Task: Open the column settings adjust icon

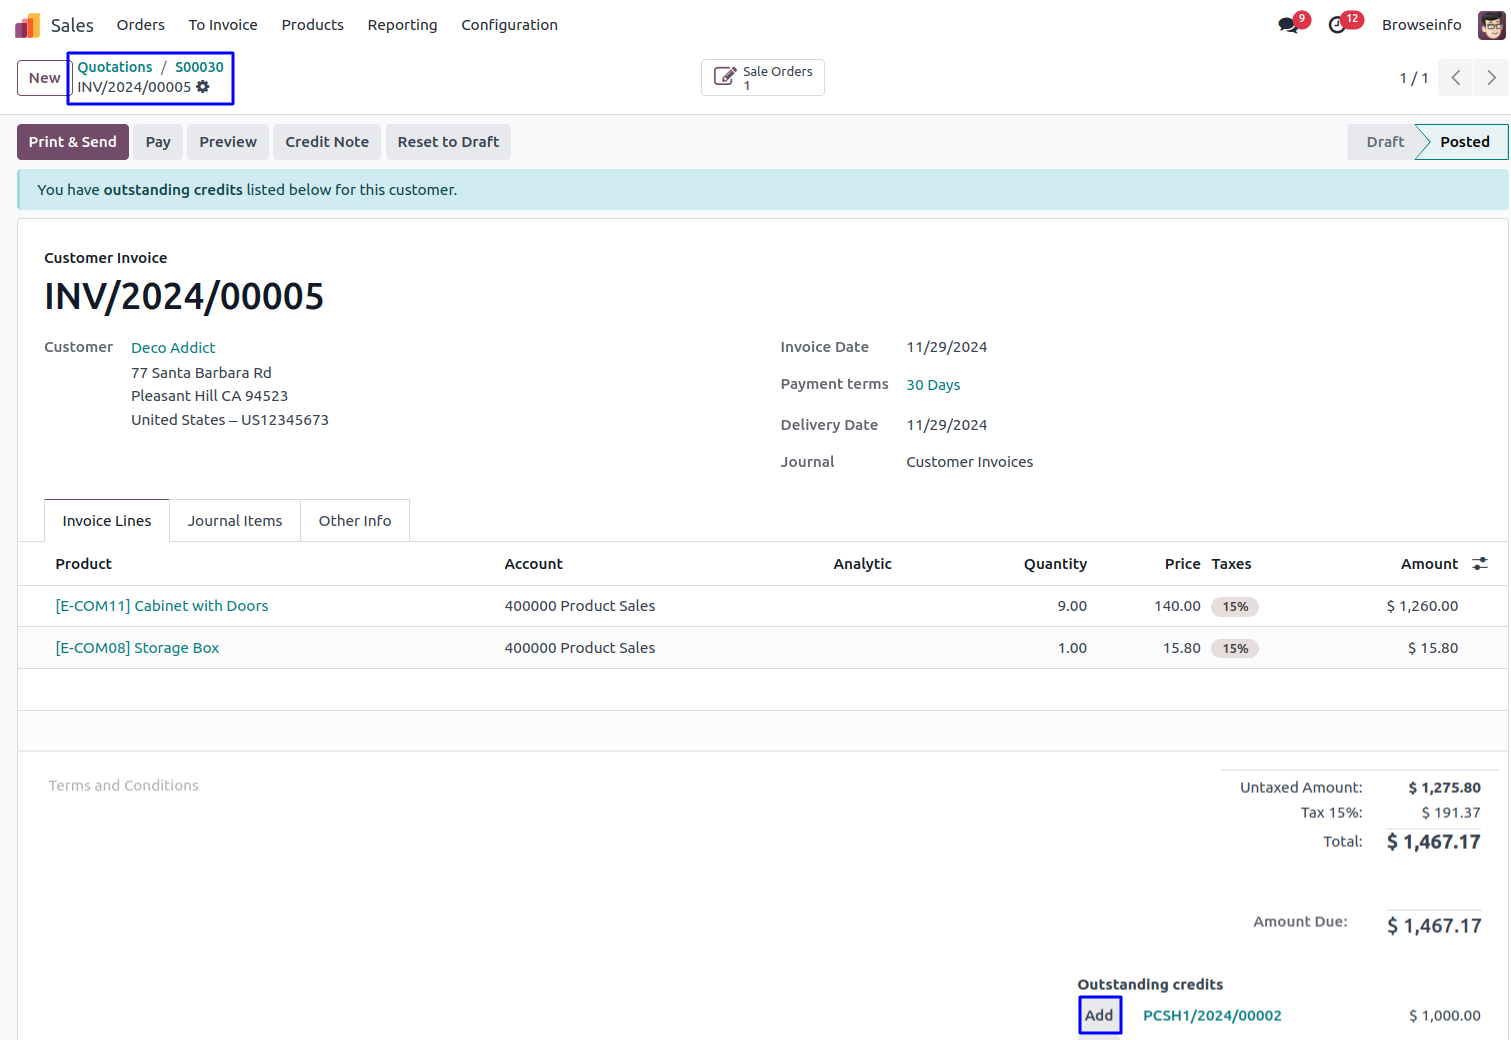Action: pyautogui.click(x=1480, y=564)
